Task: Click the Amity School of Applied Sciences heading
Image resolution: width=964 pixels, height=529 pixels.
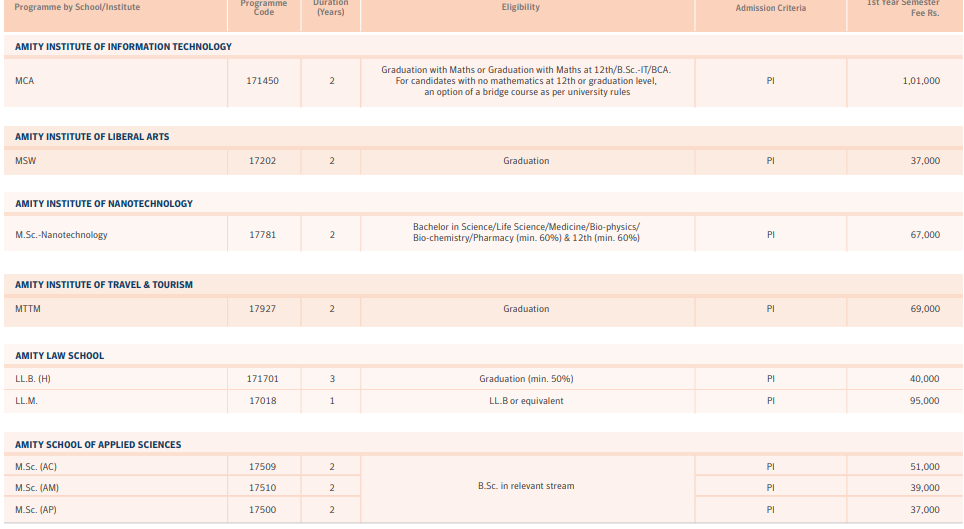Action: coord(98,445)
